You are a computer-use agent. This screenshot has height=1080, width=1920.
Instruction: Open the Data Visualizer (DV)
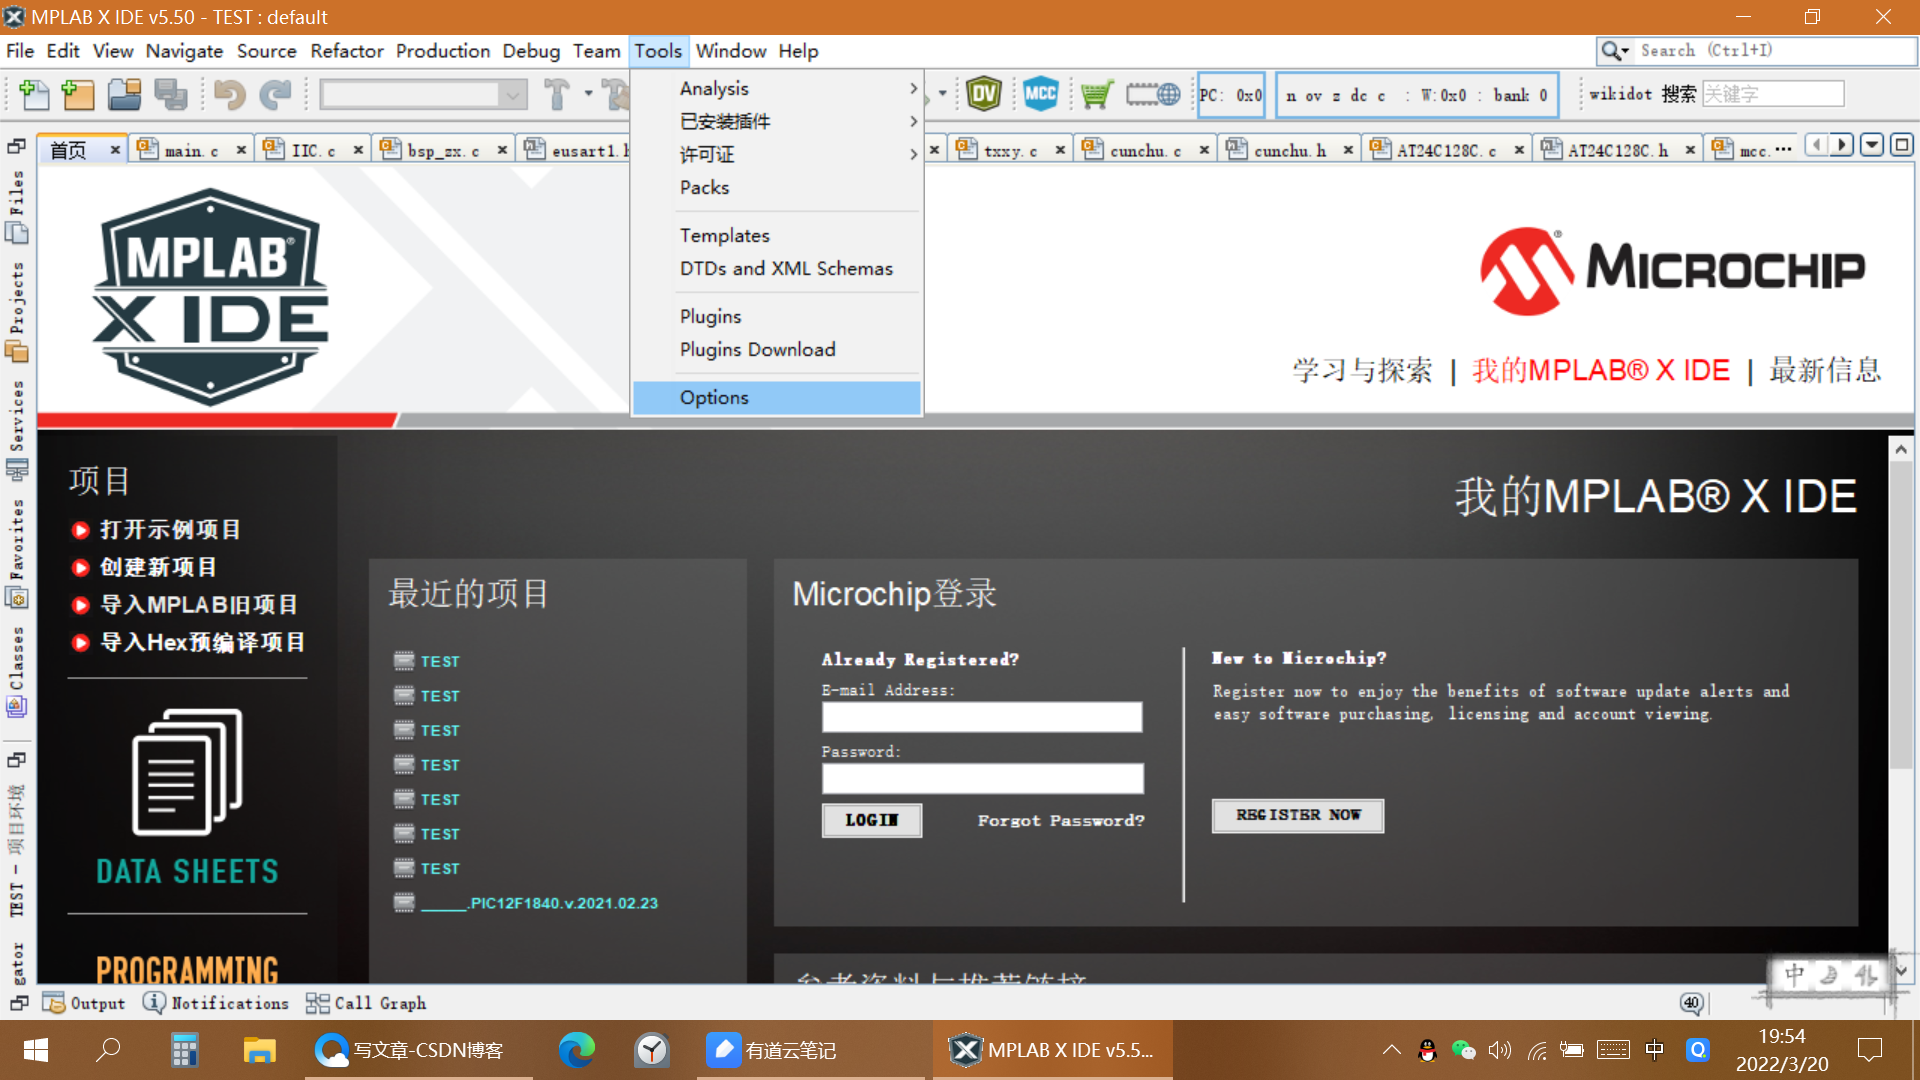coord(985,93)
